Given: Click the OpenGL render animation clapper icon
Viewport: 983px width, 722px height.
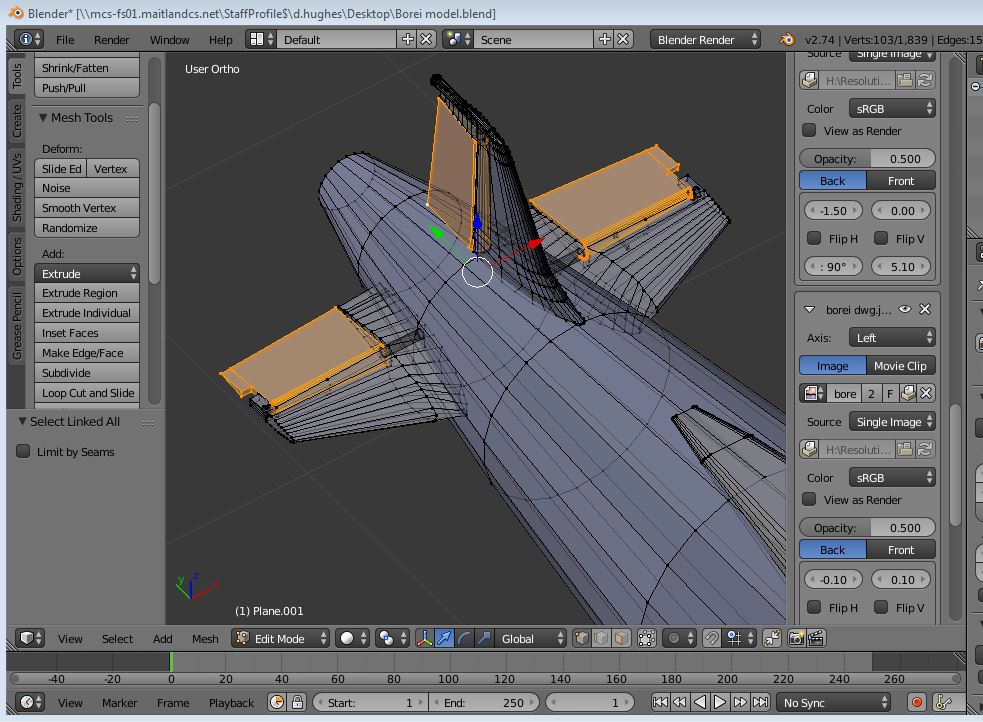Looking at the screenshot, I should [816, 639].
